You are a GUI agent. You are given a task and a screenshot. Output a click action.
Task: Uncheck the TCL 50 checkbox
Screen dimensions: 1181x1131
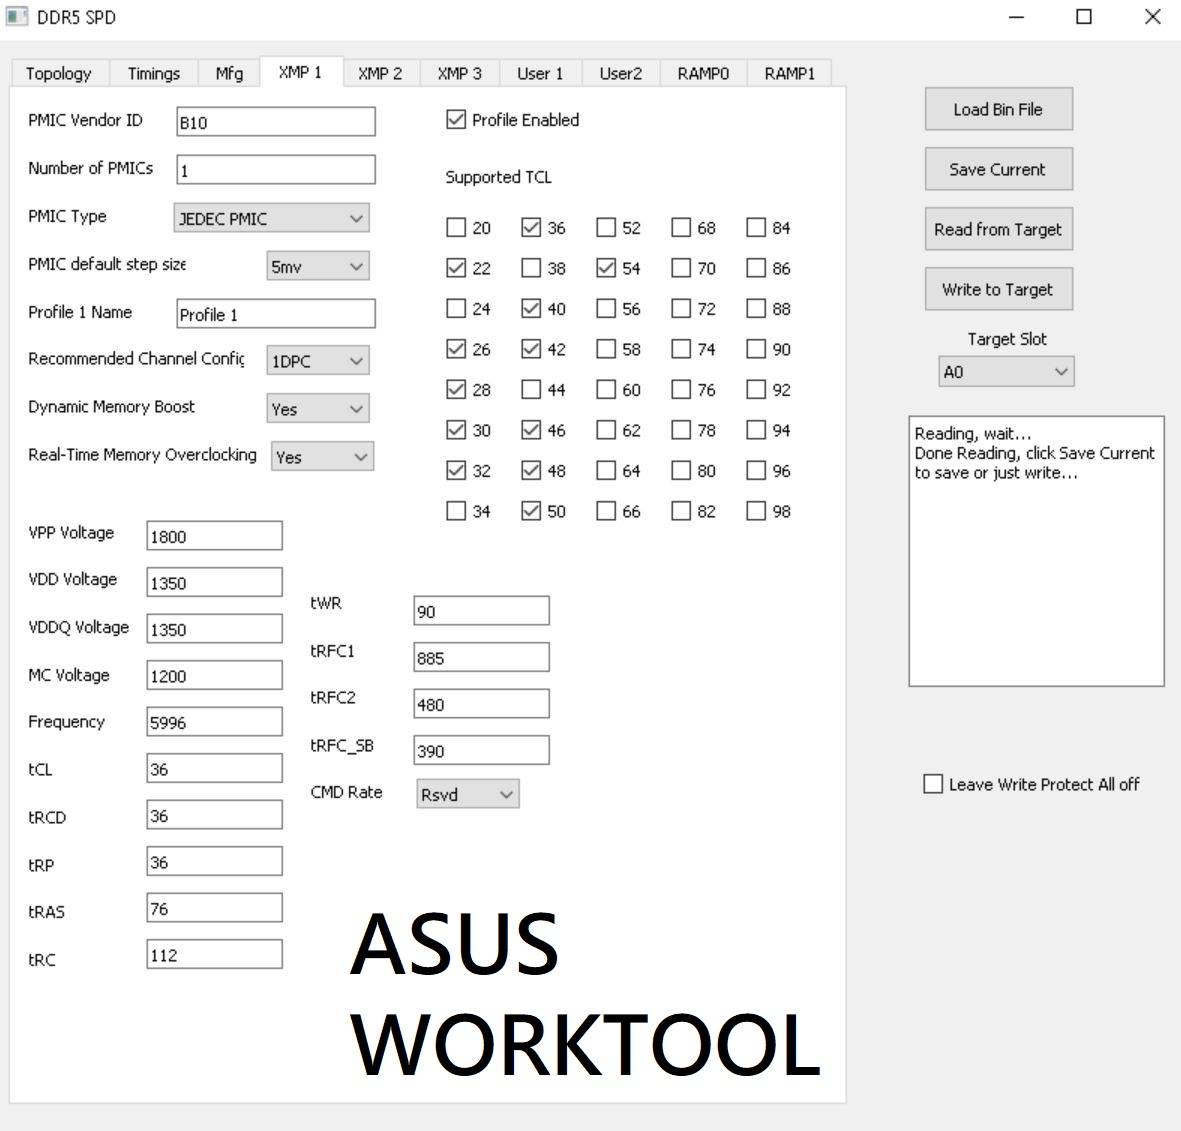531,511
